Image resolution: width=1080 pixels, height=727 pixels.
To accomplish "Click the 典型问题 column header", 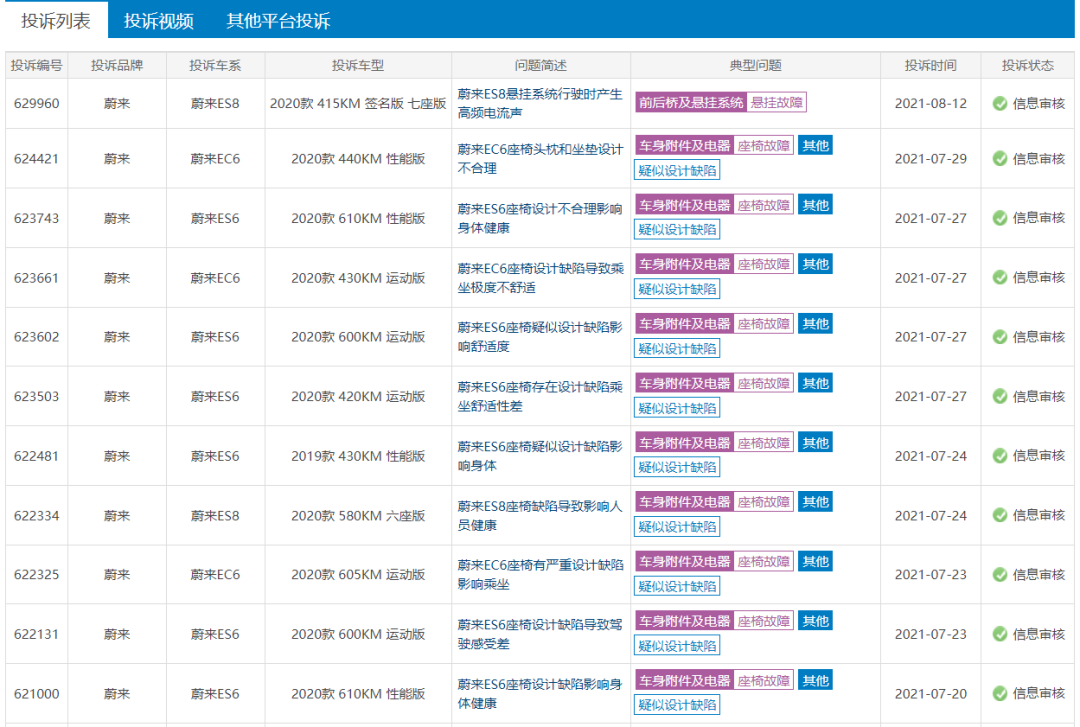I will tap(755, 65).
